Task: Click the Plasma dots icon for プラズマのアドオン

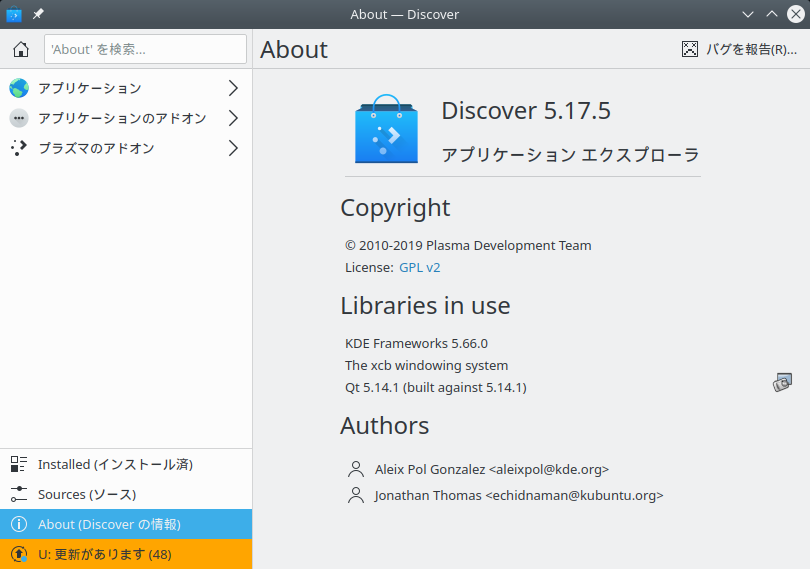Action: coord(19,148)
